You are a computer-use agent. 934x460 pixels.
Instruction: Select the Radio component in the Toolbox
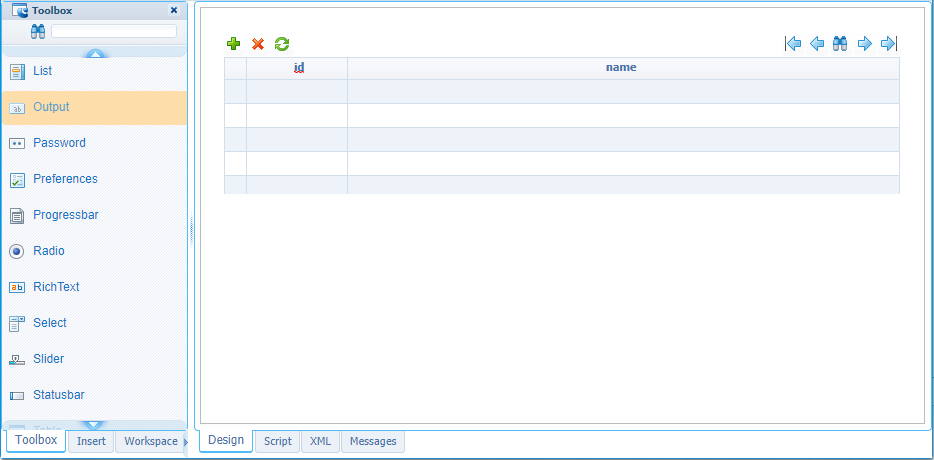[x=49, y=251]
